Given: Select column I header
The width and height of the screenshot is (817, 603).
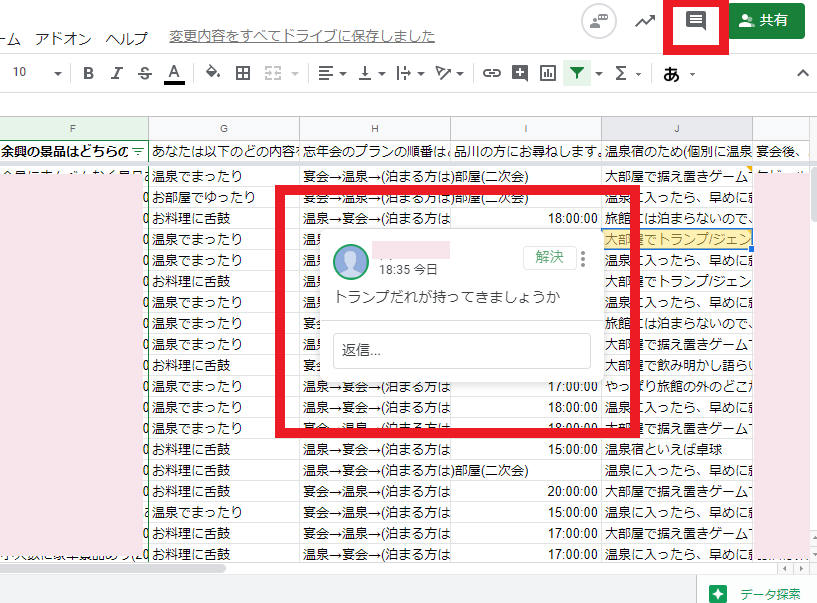Looking at the screenshot, I should (x=526, y=128).
